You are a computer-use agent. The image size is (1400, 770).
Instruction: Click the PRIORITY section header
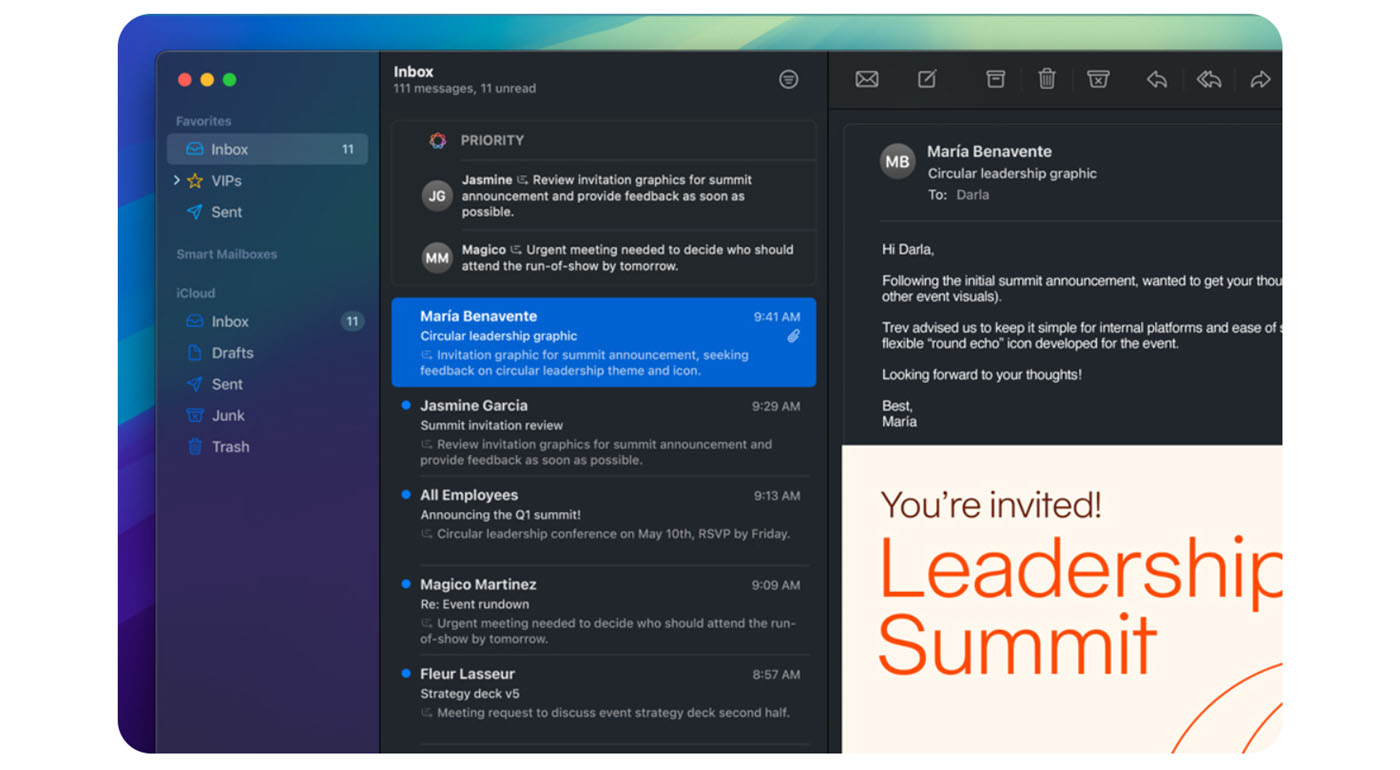[x=492, y=141]
